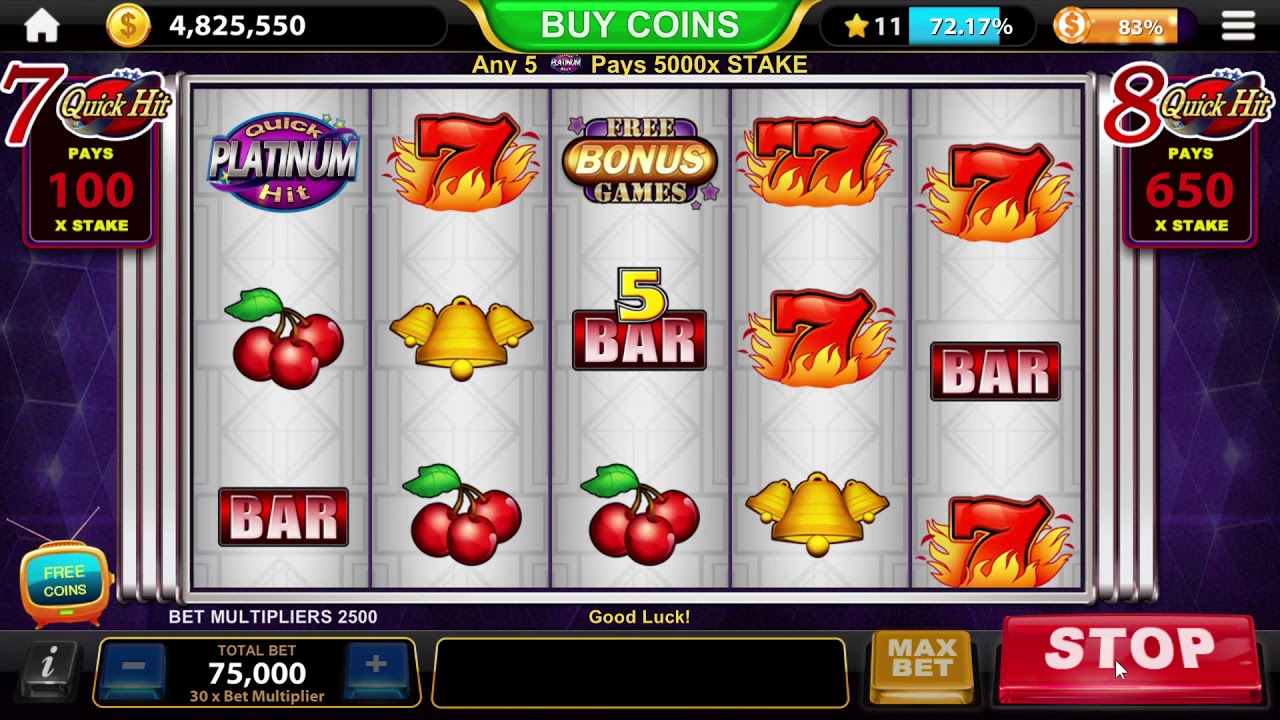This screenshot has width=1280, height=720.
Task: Click the Total Bet 75,000 display
Action: (257, 673)
